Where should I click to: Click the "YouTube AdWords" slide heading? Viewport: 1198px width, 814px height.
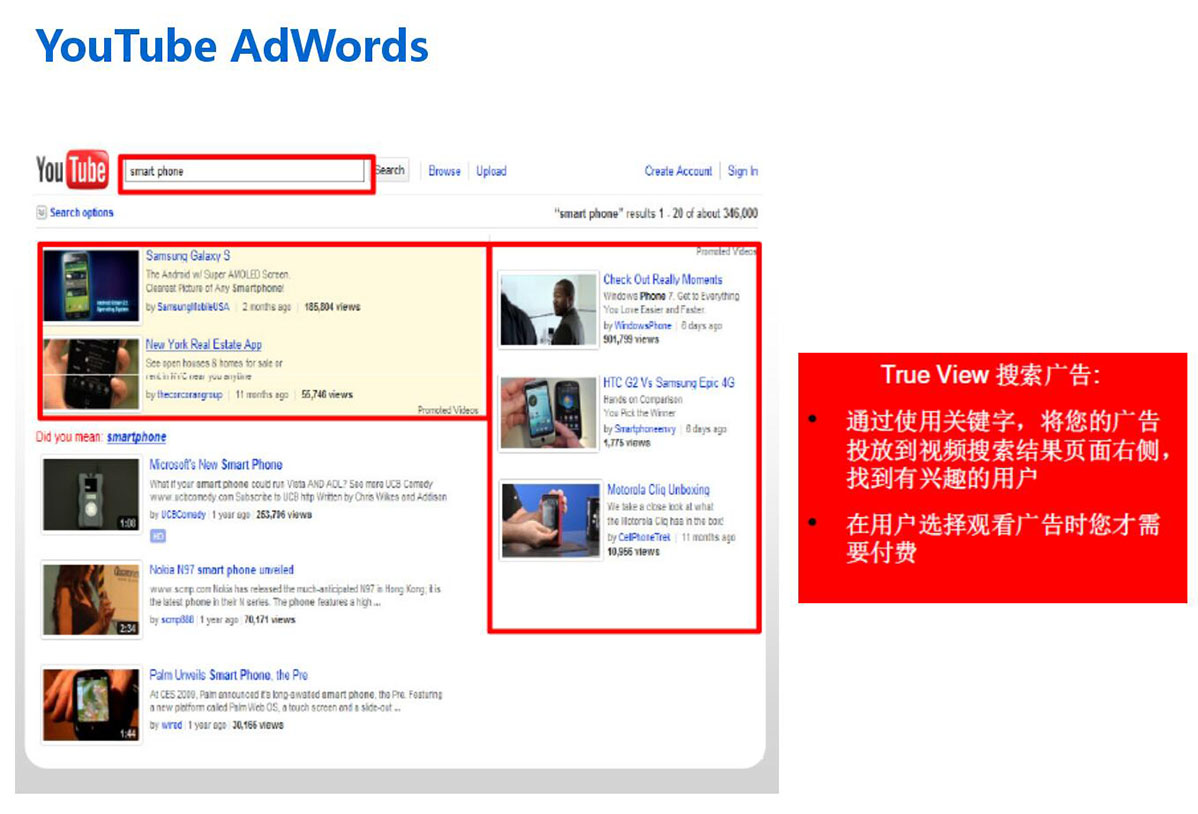click(232, 46)
